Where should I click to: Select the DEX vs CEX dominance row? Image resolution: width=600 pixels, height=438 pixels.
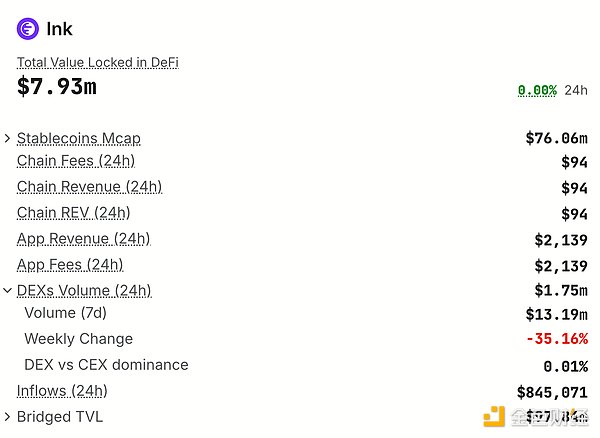coord(106,365)
